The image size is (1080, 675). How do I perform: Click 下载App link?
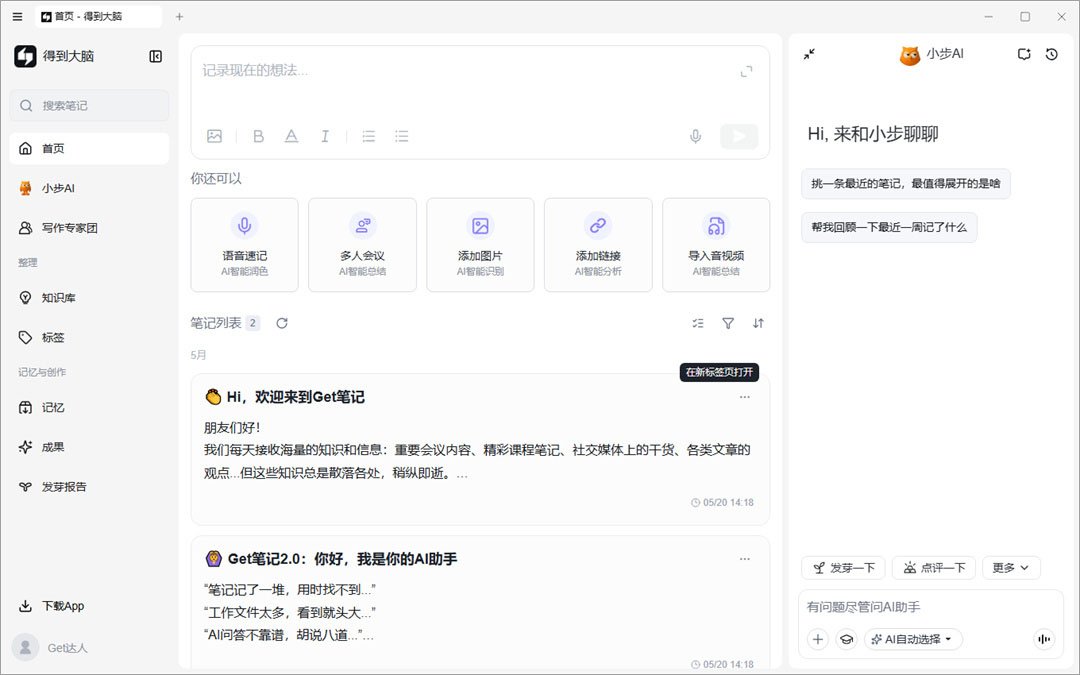(x=52, y=606)
